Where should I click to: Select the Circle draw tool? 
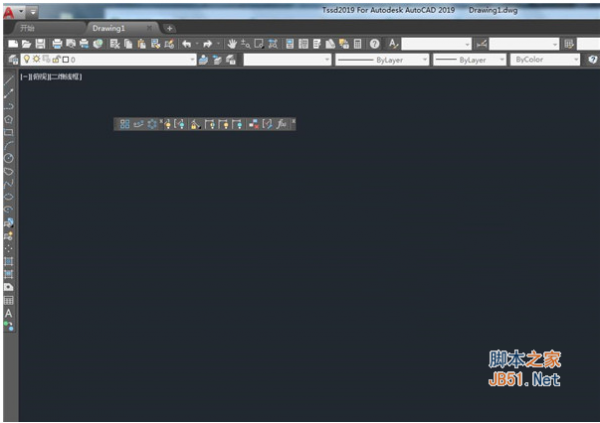point(9,158)
